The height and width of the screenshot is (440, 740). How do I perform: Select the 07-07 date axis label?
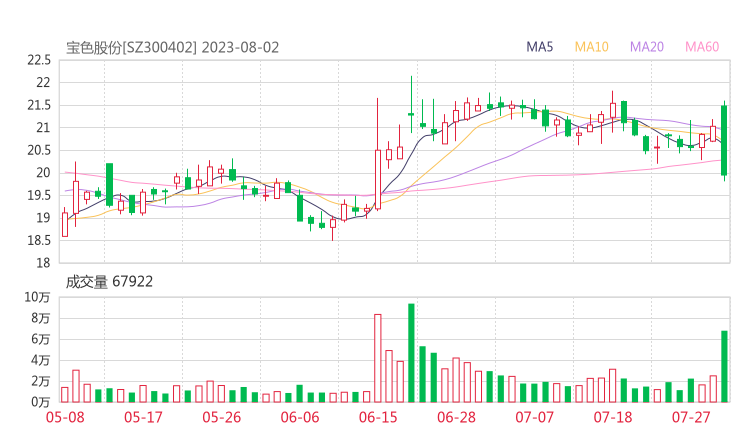click(535, 417)
